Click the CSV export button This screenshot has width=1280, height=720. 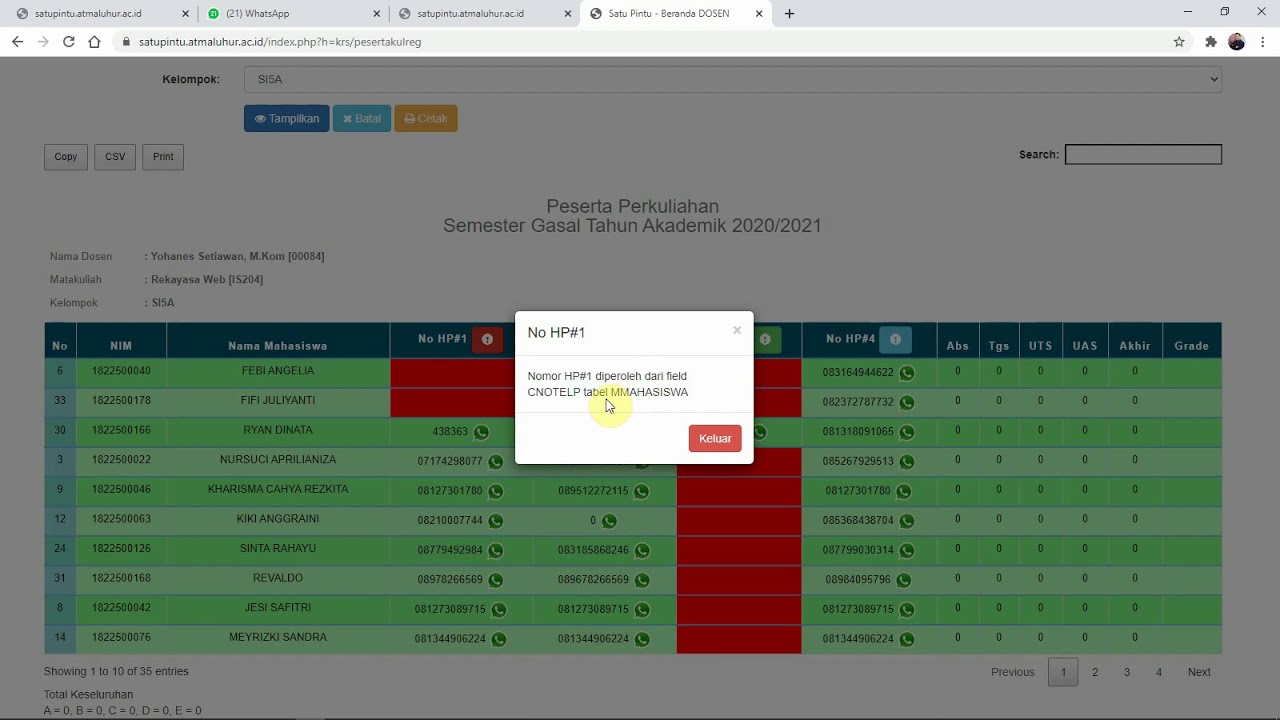[115, 157]
